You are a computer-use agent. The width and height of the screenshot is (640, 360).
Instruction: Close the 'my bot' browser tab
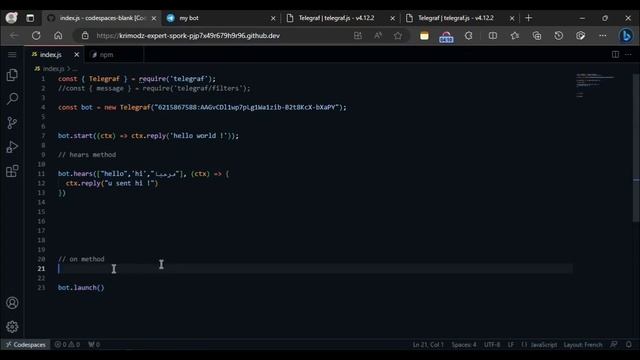273,18
